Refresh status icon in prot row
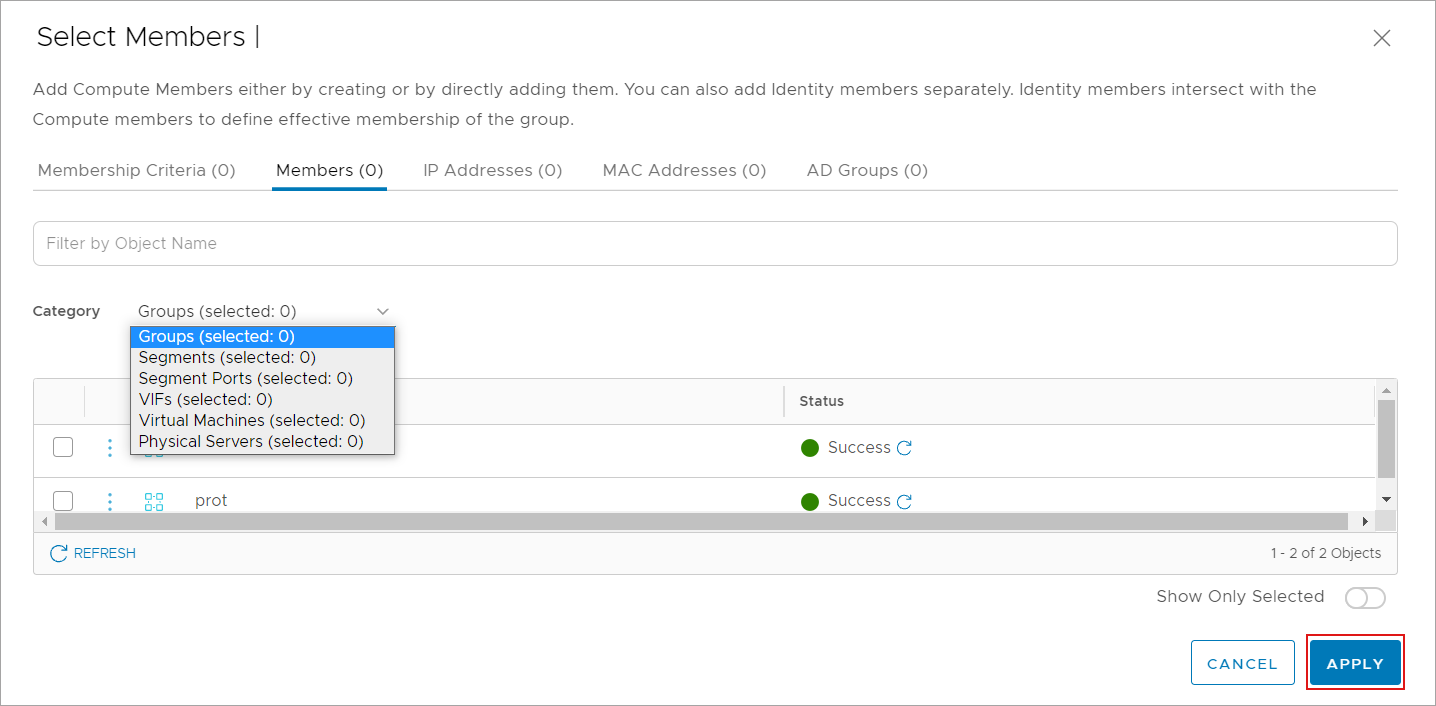This screenshot has width=1436, height=706. click(x=905, y=501)
